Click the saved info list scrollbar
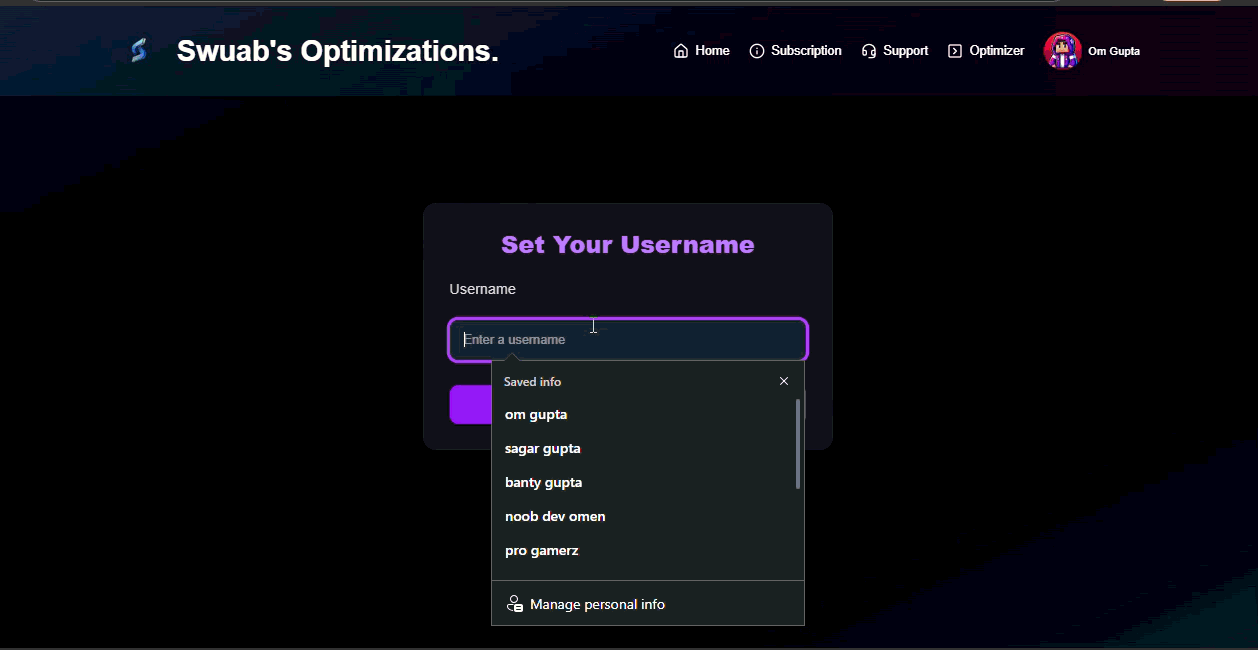The height and width of the screenshot is (650, 1258). pyautogui.click(x=797, y=444)
